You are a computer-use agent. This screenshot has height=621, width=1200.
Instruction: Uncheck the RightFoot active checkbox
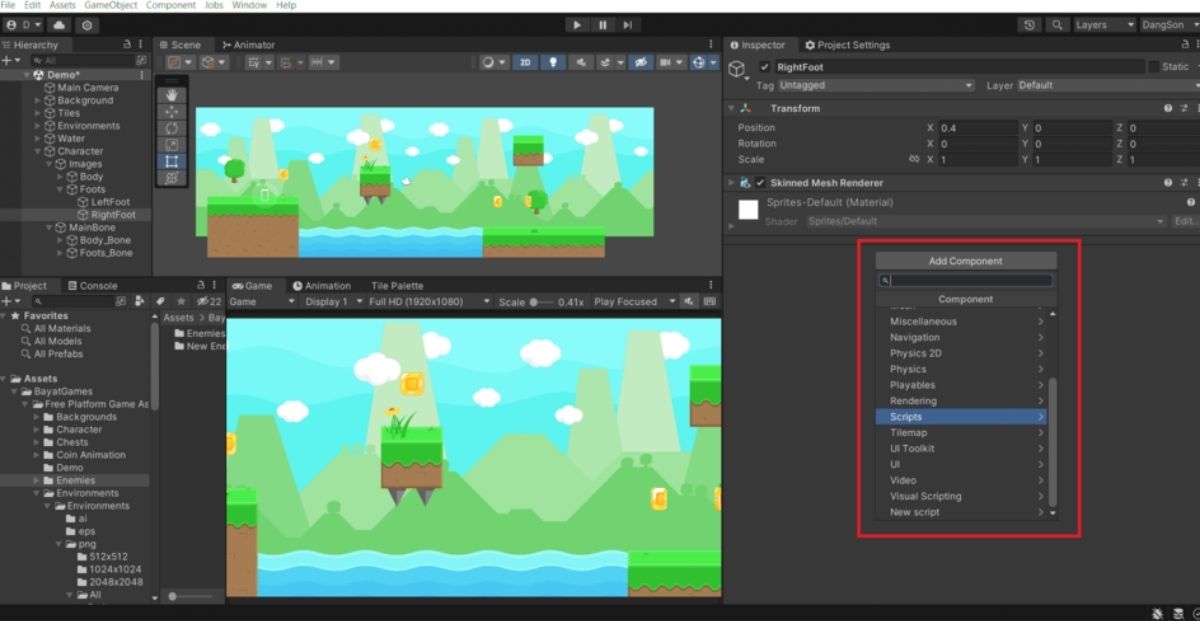click(765, 67)
